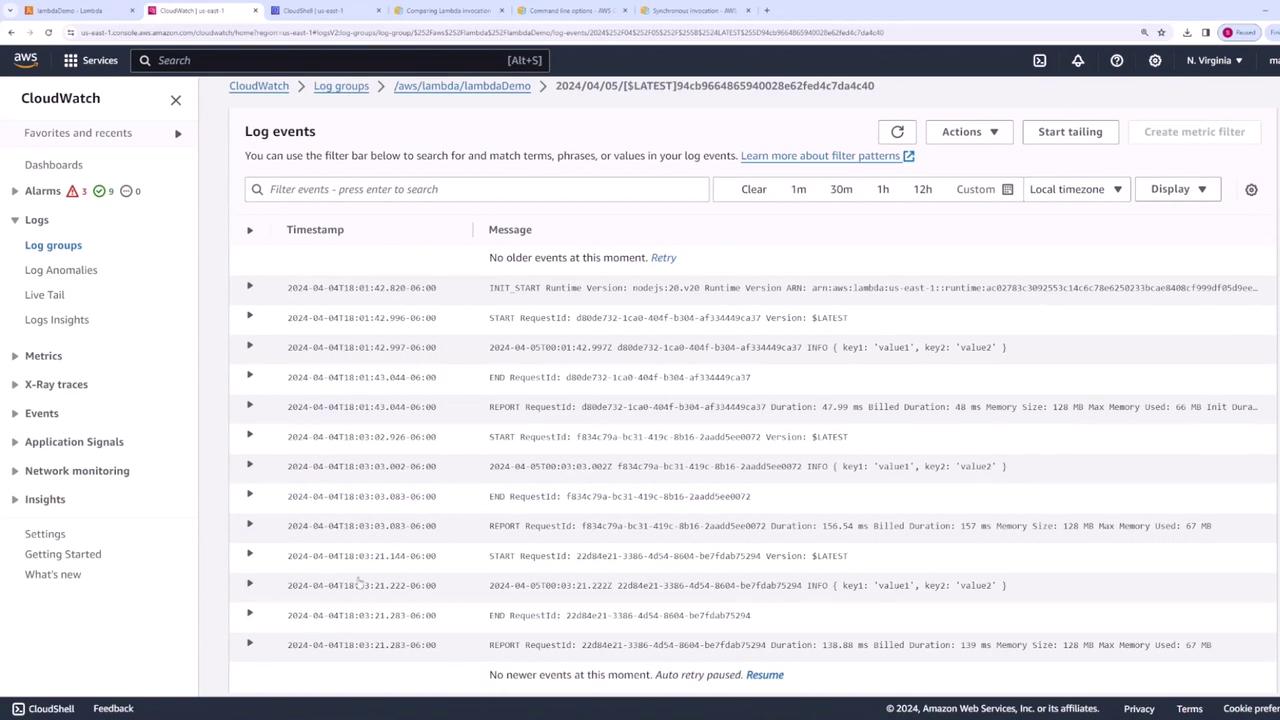Expand the X-Ray traces sidebar section
The width and height of the screenshot is (1280, 720).
point(15,385)
